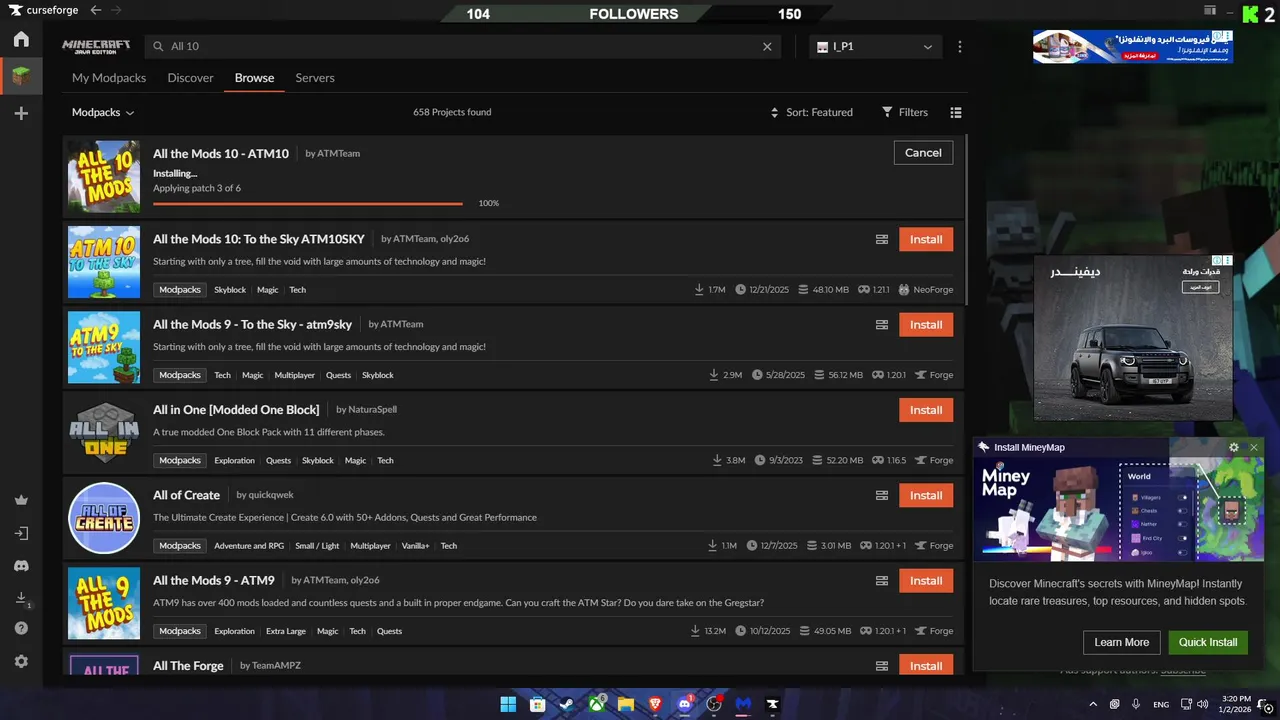This screenshot has height=720, width=1280.
Task: Switch to My Modpacks tab
Action: click(109, 78)
